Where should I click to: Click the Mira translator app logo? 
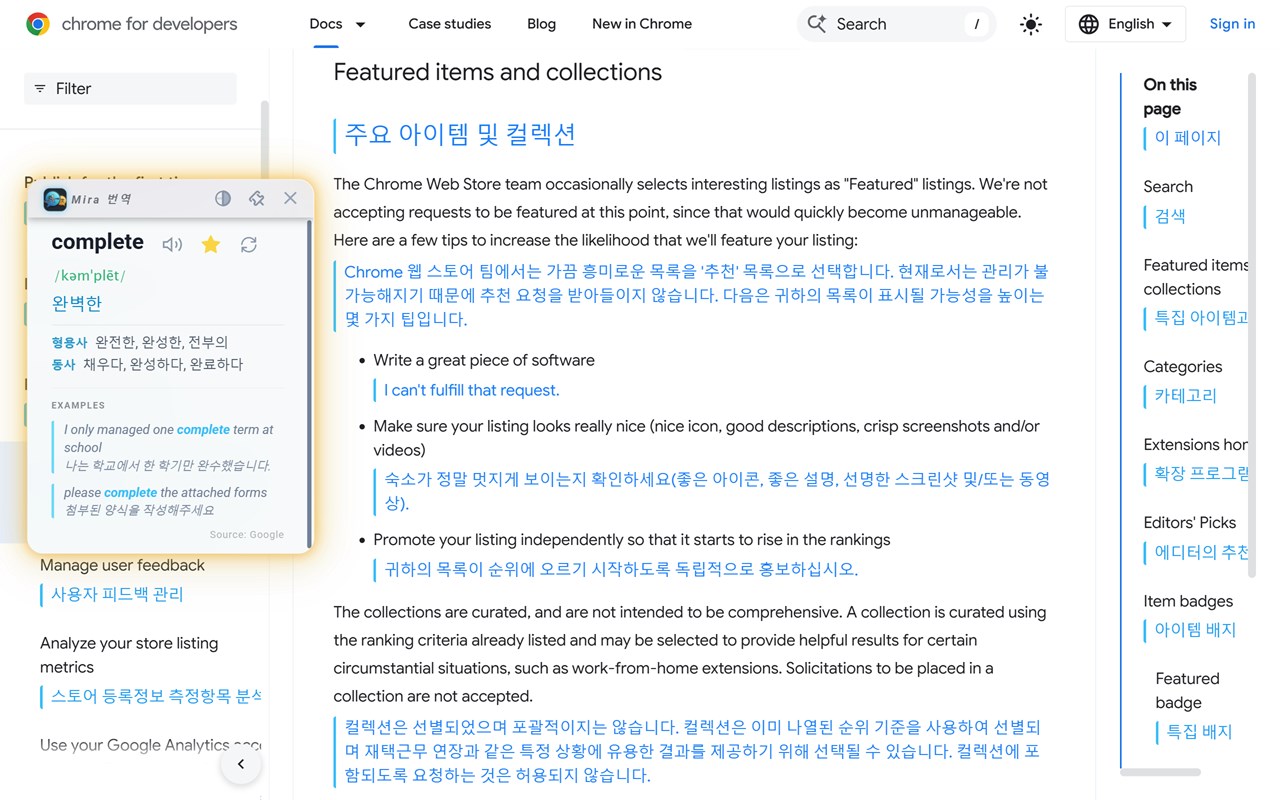click(x=55, y=199)
